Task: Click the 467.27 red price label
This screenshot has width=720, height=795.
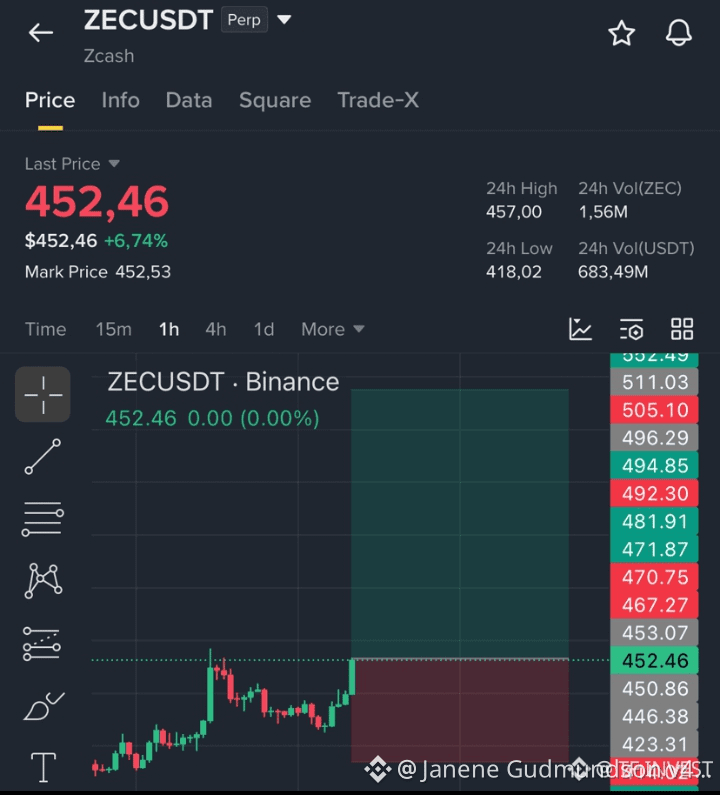Action: 655,605
